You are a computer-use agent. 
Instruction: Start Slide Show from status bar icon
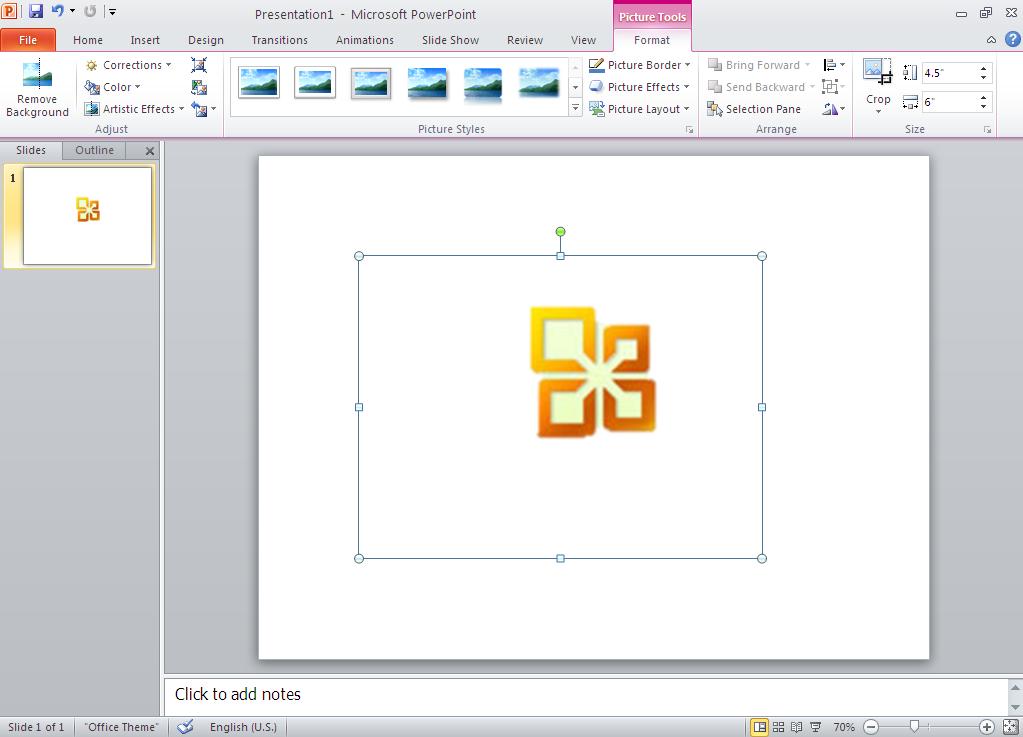click(x=816, y=727)
